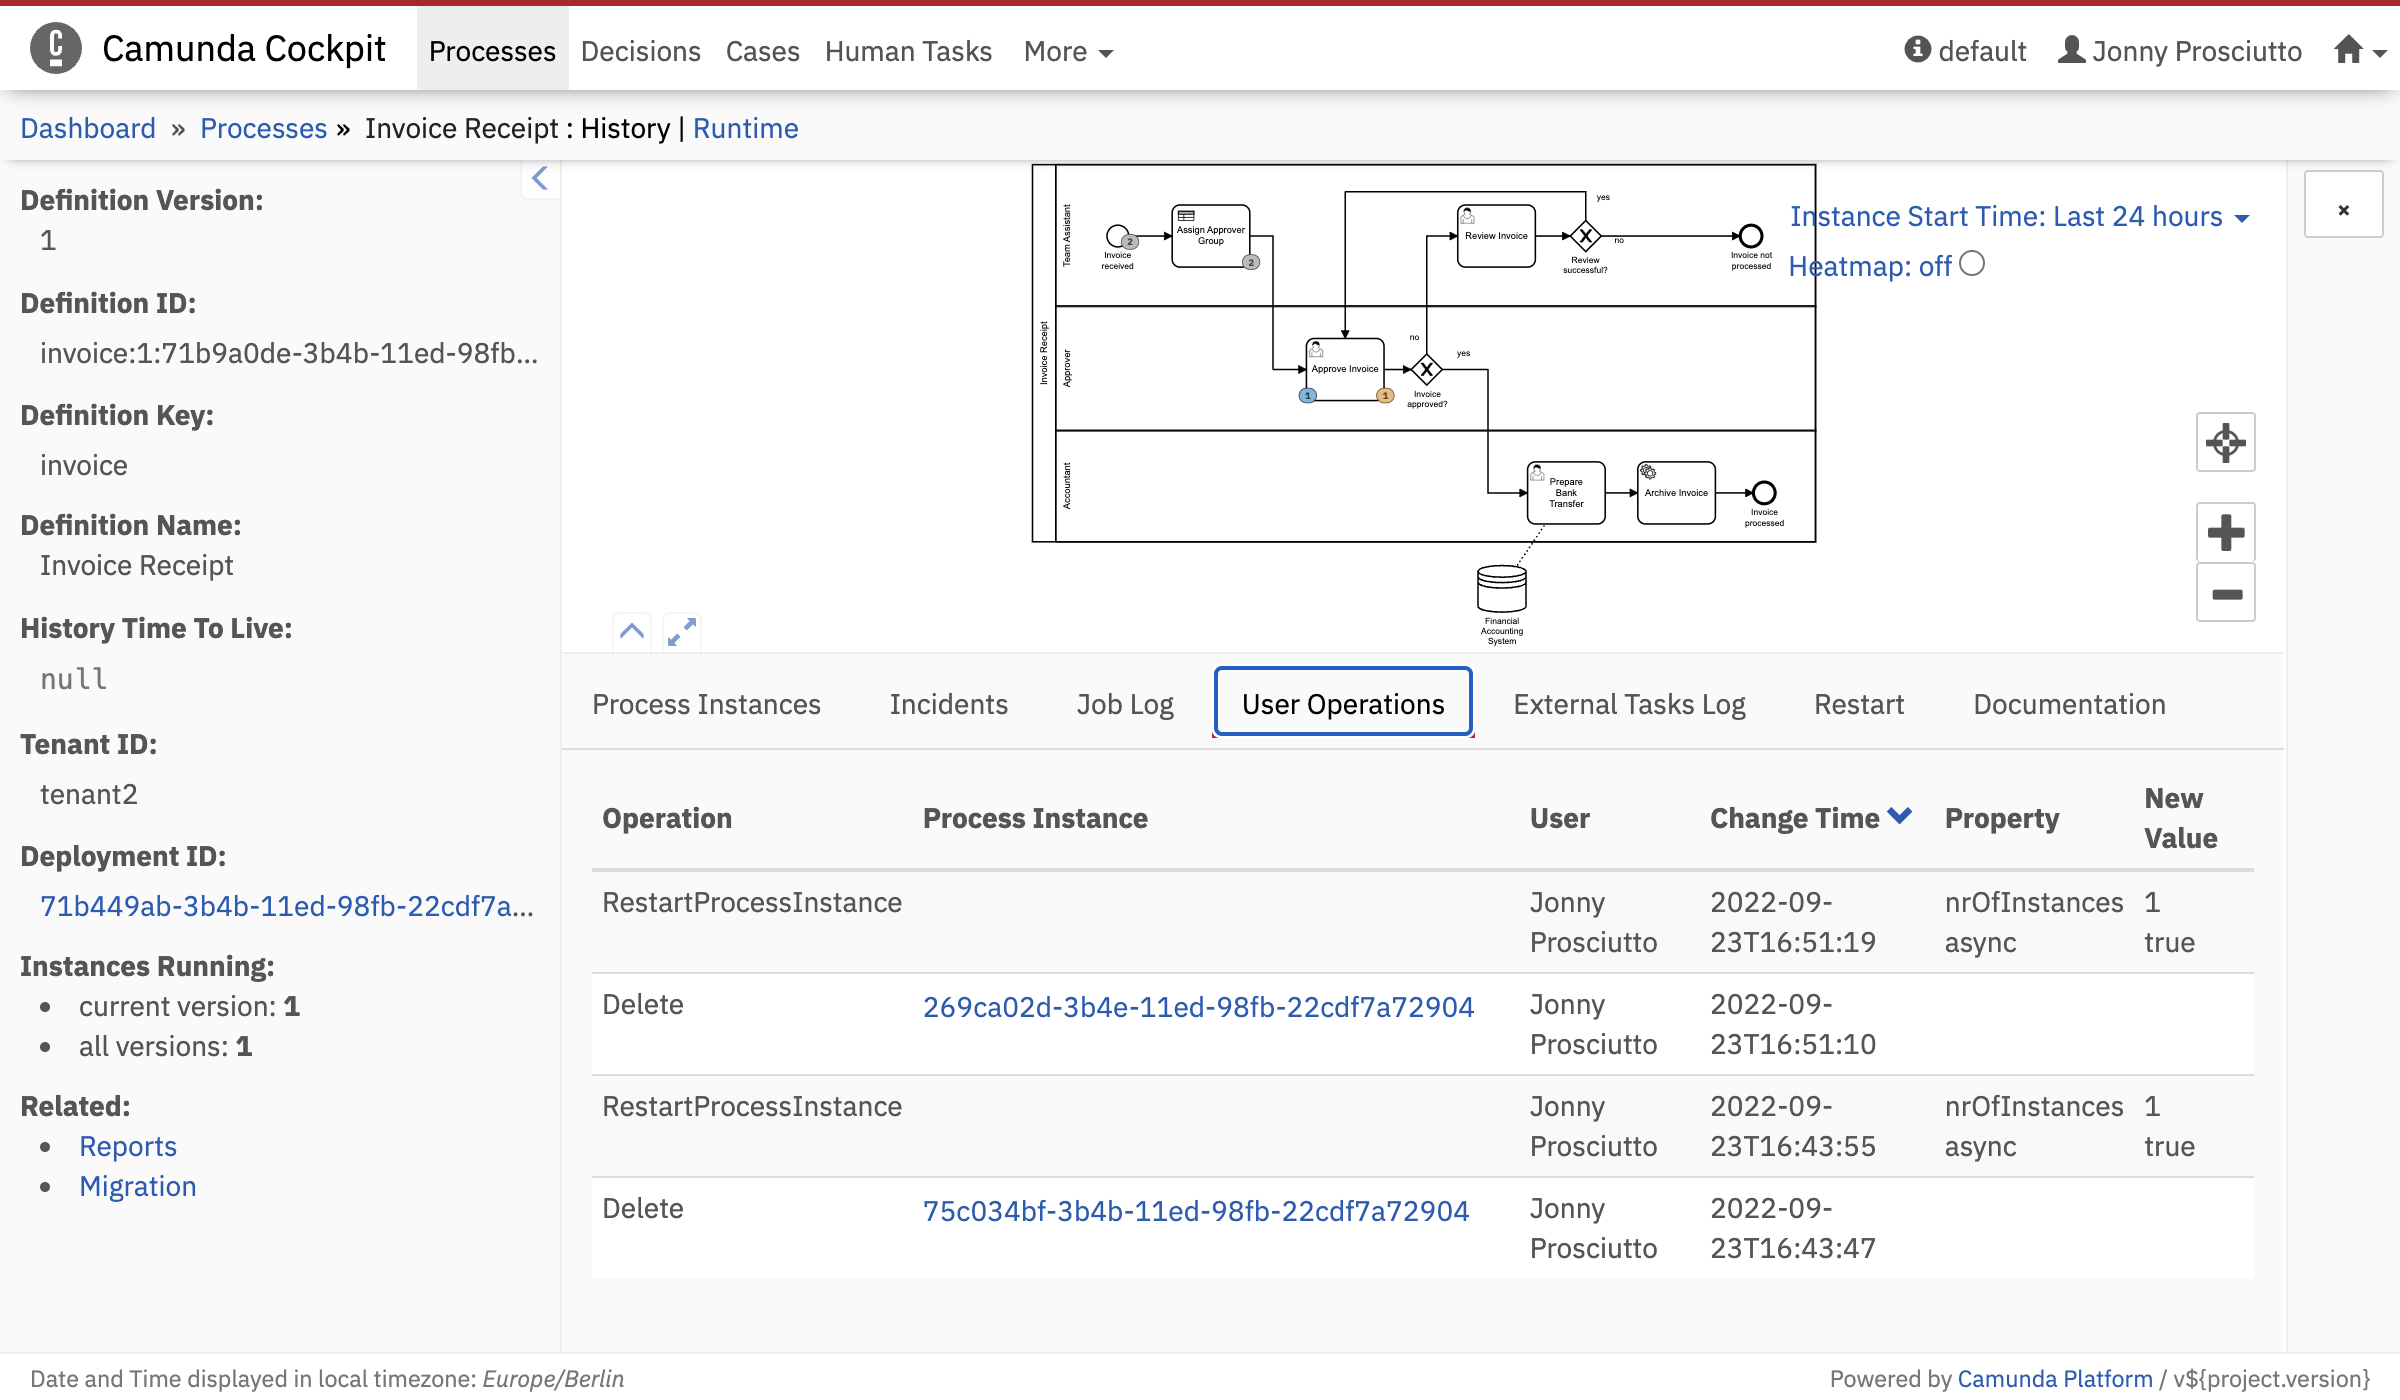Click the Process Instance column header
This screenshot has height=1400, width=2400.
coord(1035,818)
